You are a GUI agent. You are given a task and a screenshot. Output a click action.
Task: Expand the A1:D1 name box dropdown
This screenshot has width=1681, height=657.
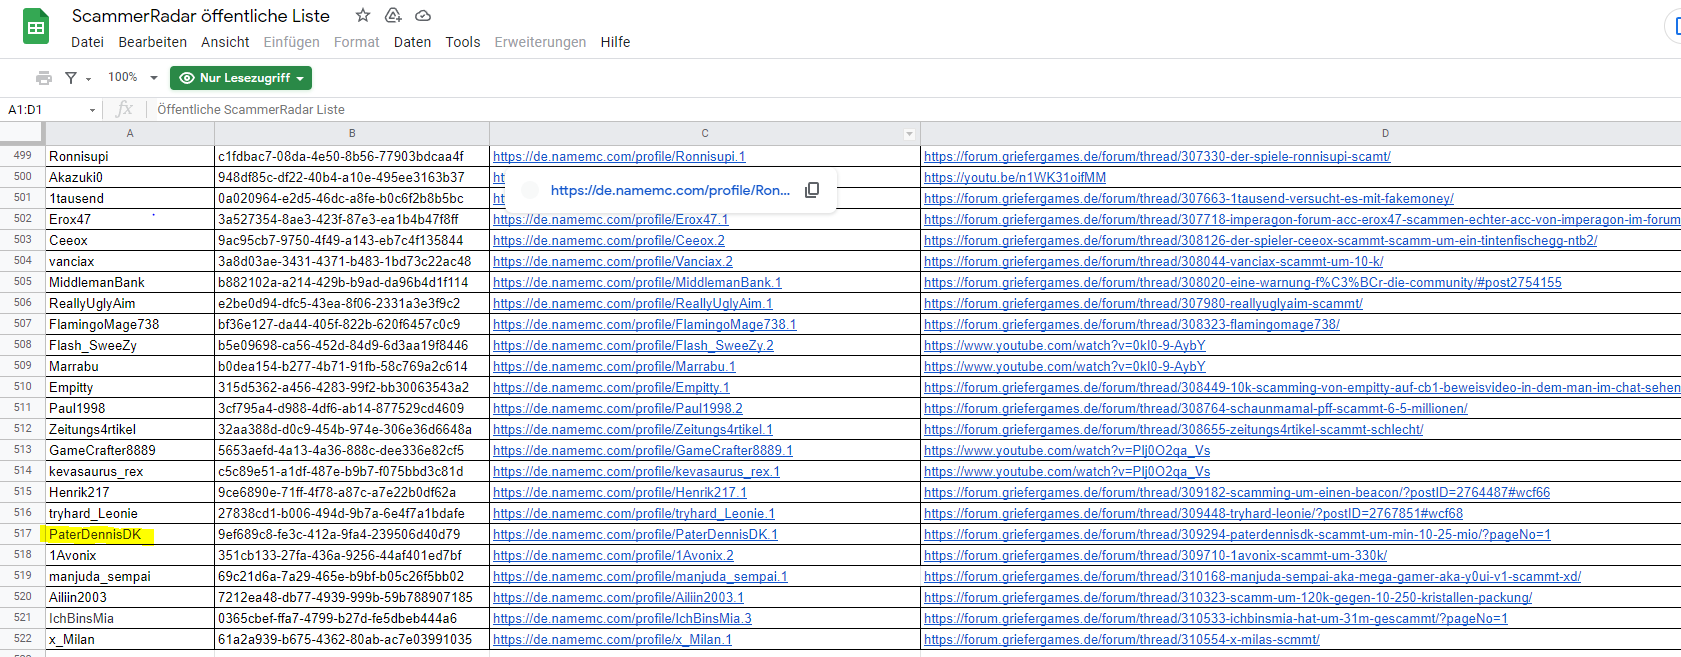tap(92, 110)
